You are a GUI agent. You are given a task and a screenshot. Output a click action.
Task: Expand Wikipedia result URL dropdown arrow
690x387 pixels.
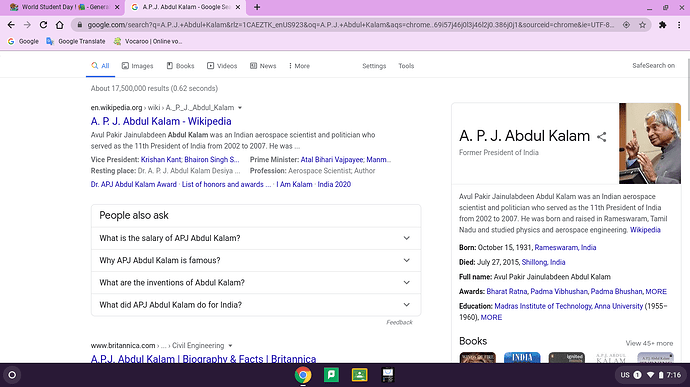pyautogui.click(x=240, y=108)
